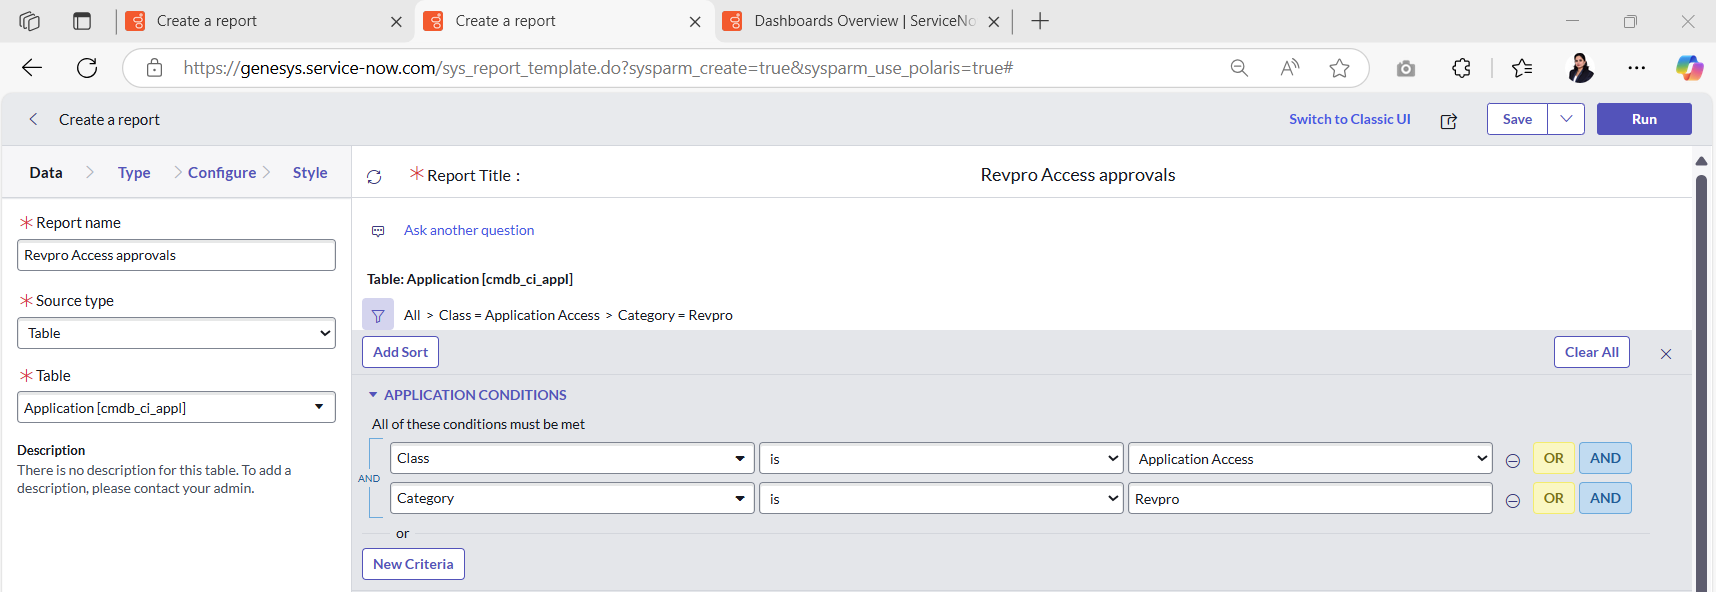Add OR condition to Category row
This screenshot has height=592, width=1716.
1554,498
